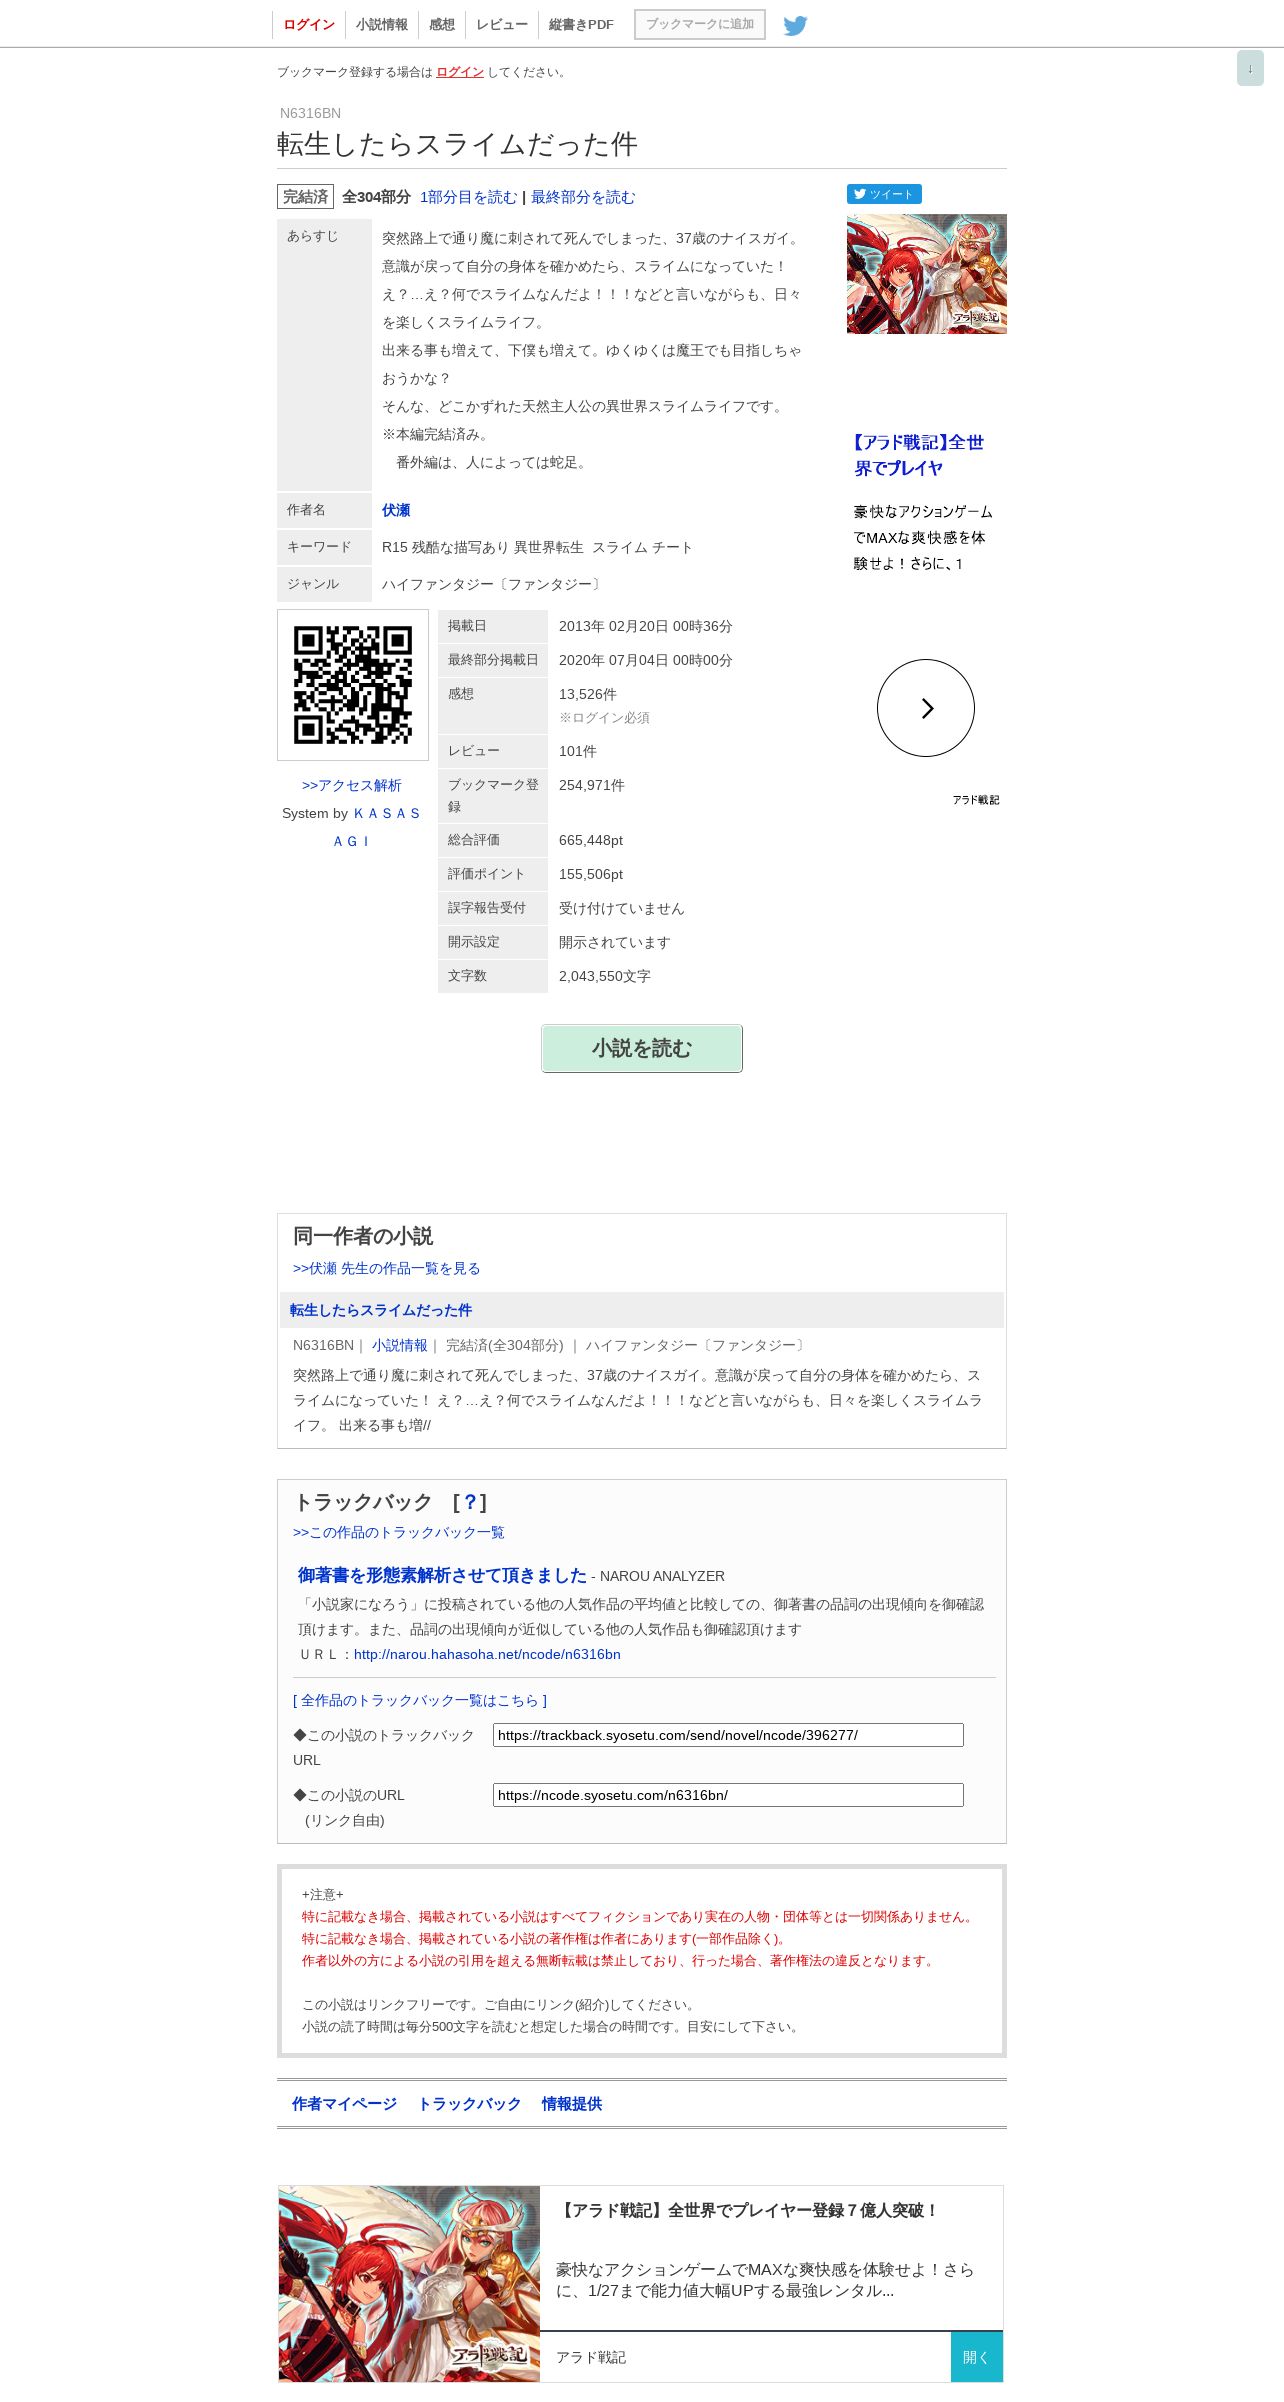Click the 155,506pt rating points value
Screen dimensions: 1284x2402
coord(591,875)
